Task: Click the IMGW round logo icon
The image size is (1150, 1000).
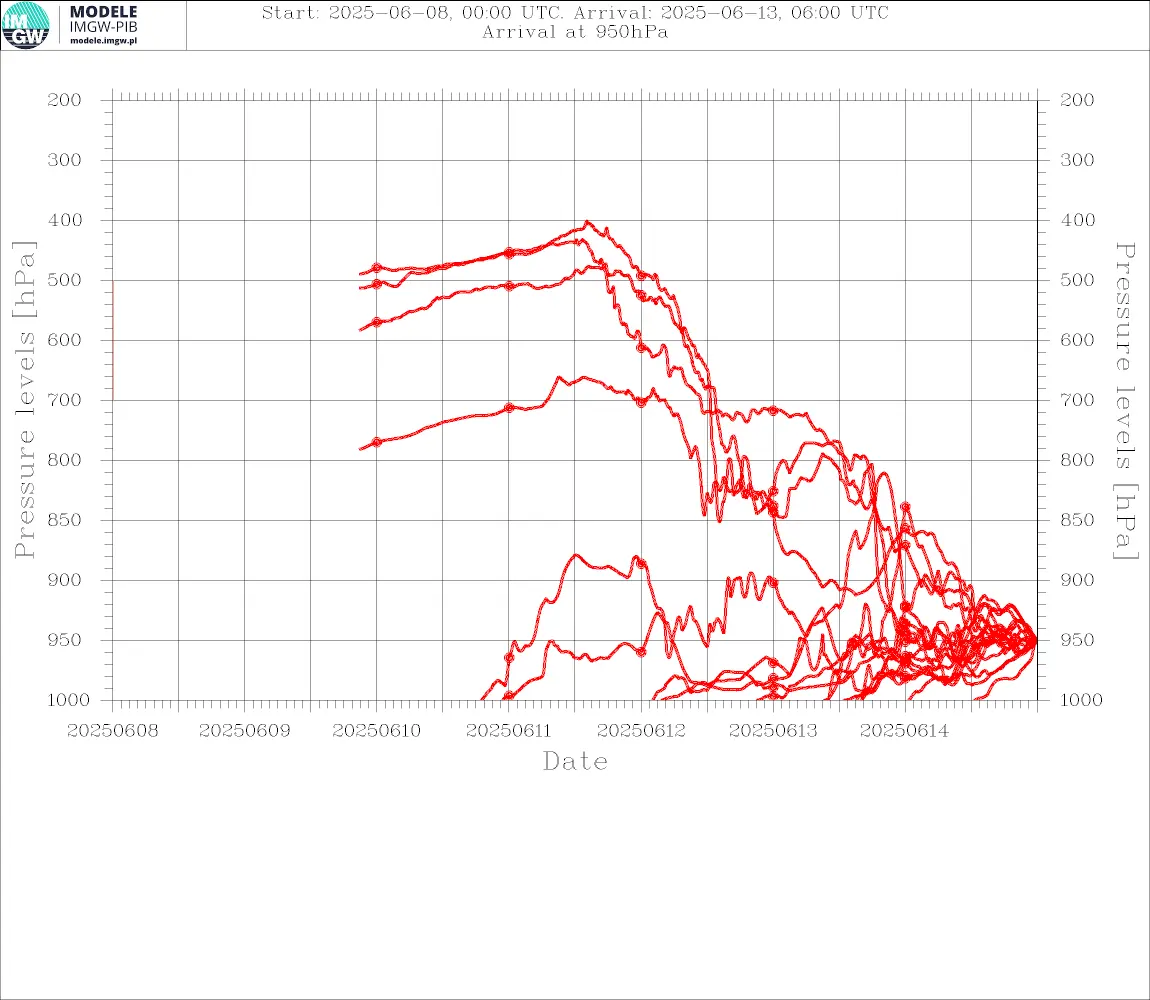Action: pos(26,25)
